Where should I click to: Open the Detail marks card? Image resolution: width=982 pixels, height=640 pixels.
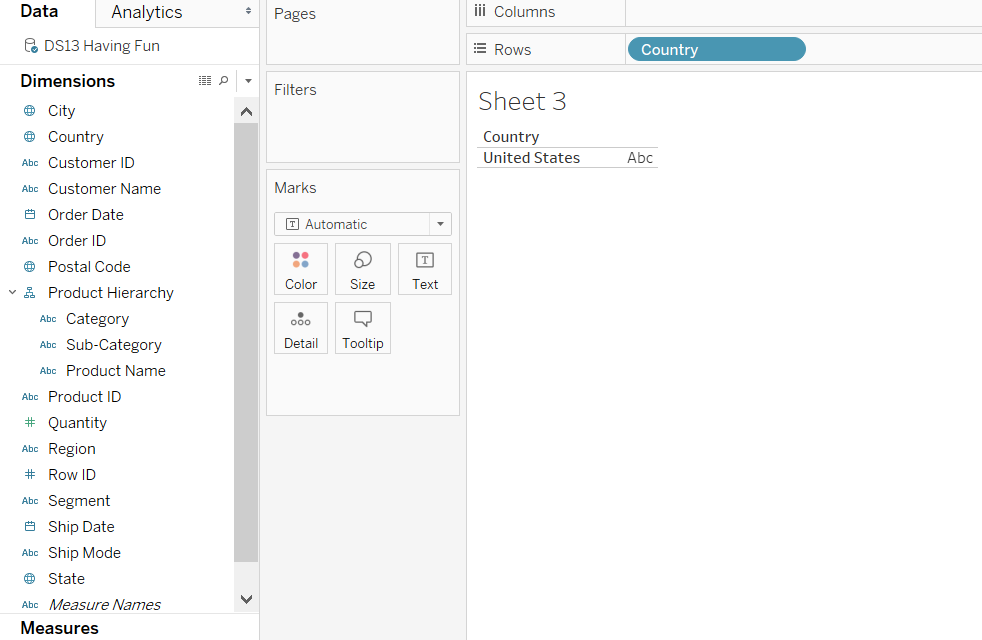pos(300,328)
